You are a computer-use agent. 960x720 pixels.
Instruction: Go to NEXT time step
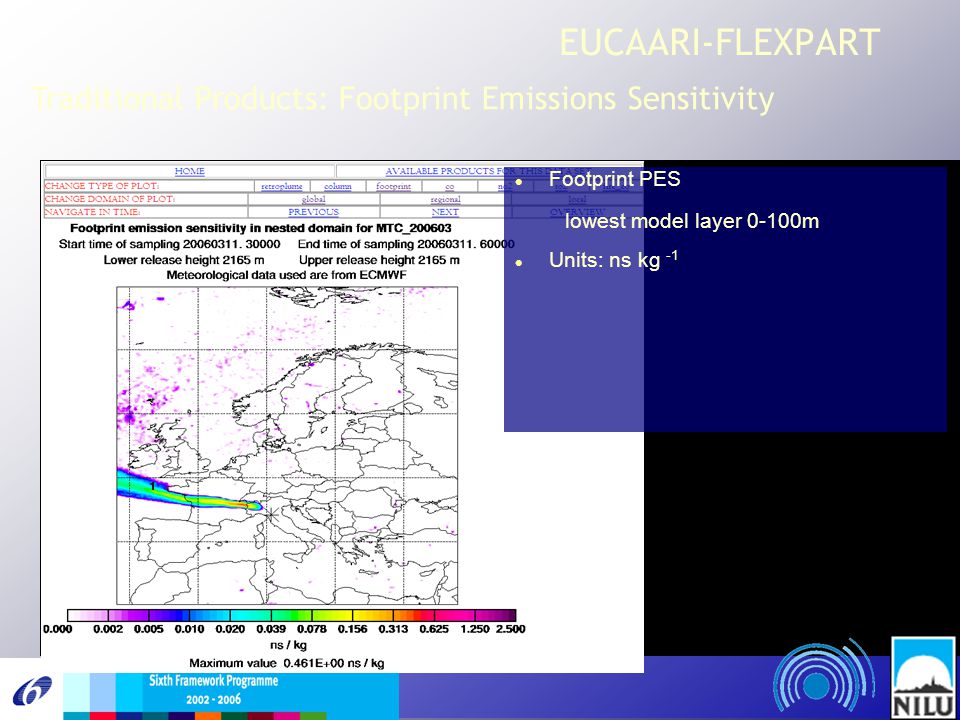[445, 212]
